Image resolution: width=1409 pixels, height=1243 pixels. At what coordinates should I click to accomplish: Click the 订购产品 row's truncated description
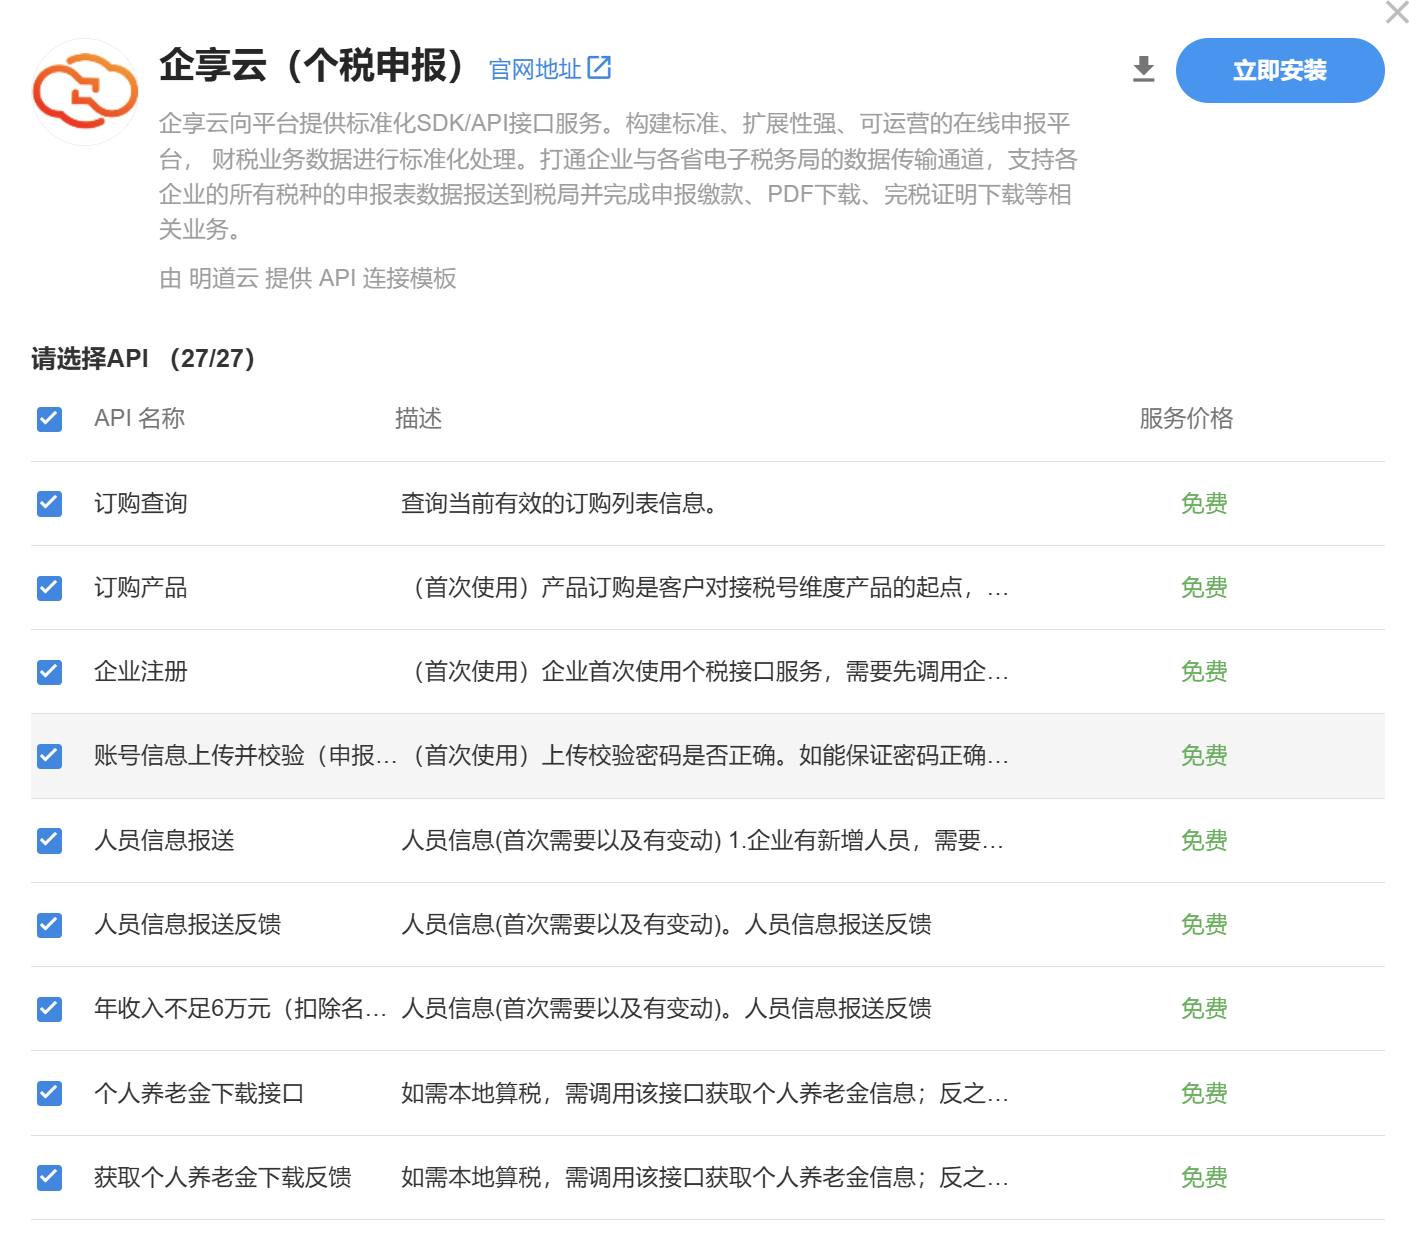(x=705, y=587)
